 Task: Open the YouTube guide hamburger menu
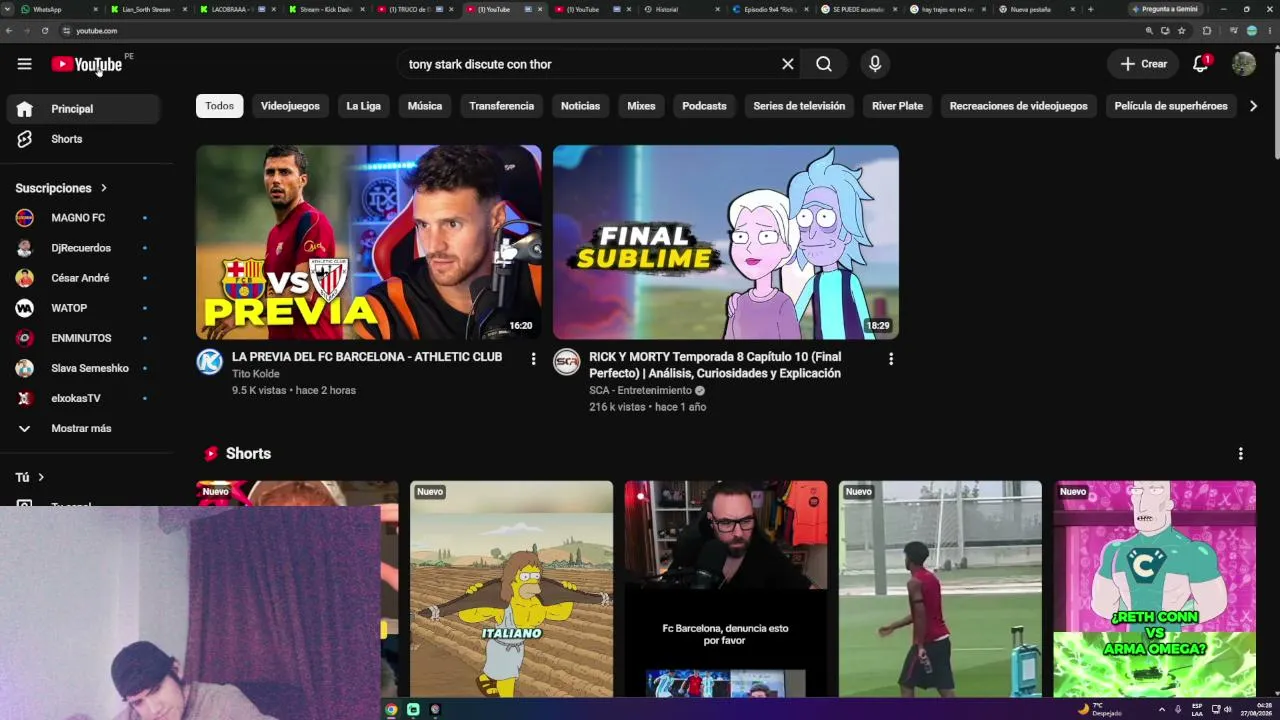point(24,64)
